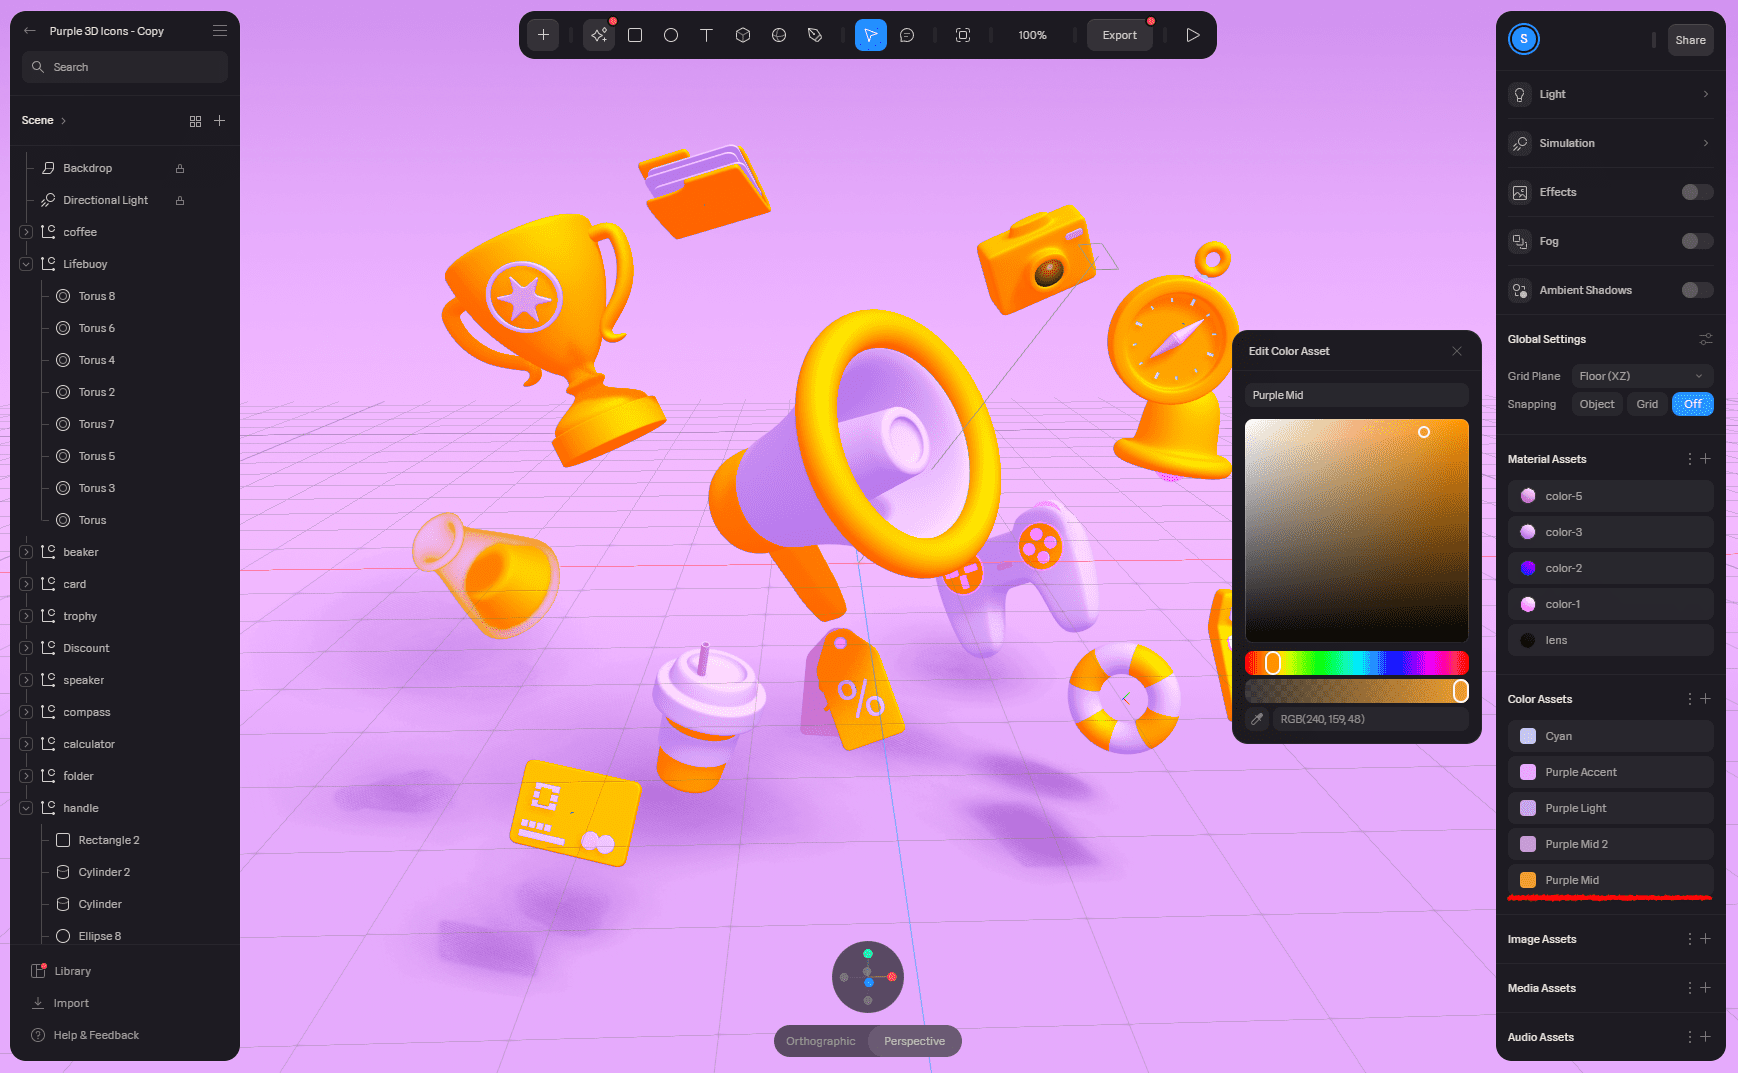Open the hamburger menu in the left panel
Viewport: 1738px width, 1073px height.
coord(220,31)
